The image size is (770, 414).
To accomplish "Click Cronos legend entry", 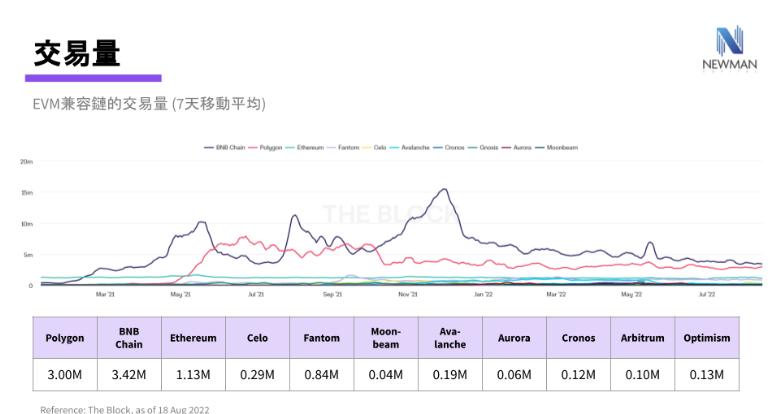I will pyautogui.click(x=455, y=147).
